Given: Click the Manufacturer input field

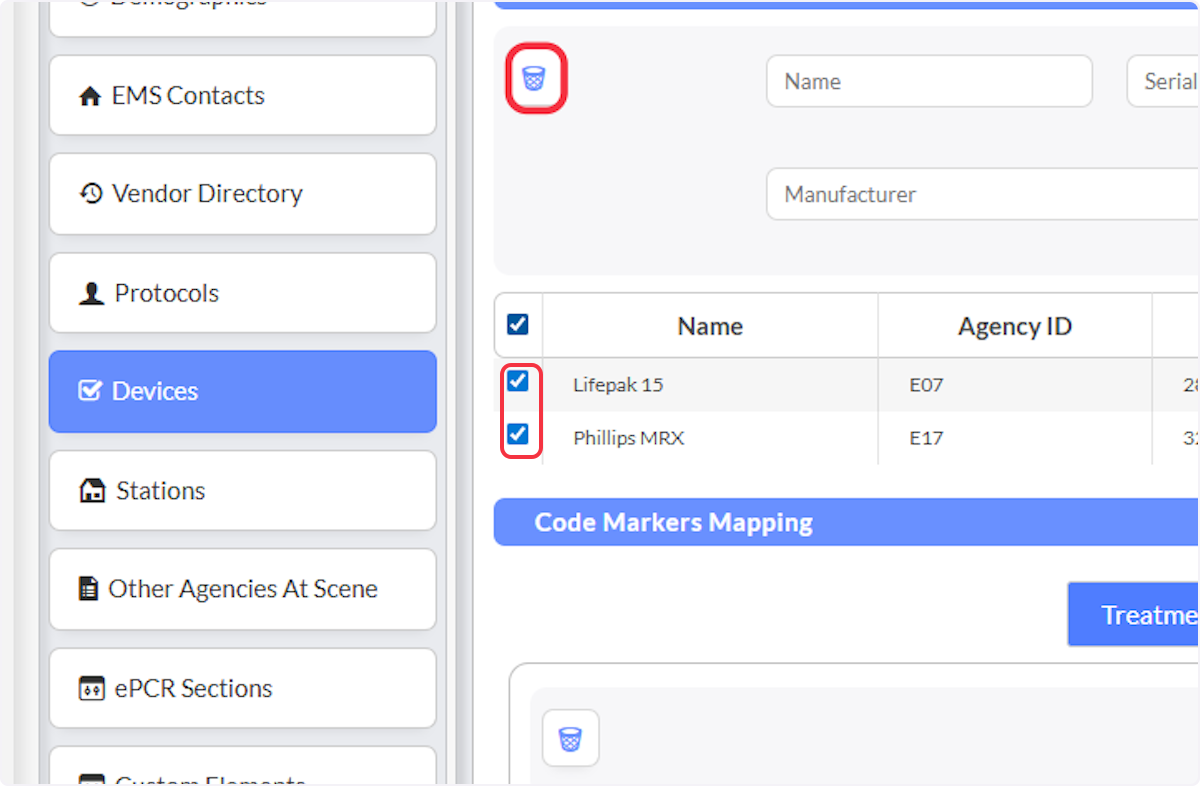Looking at the screenshot, I should point(983,194).
